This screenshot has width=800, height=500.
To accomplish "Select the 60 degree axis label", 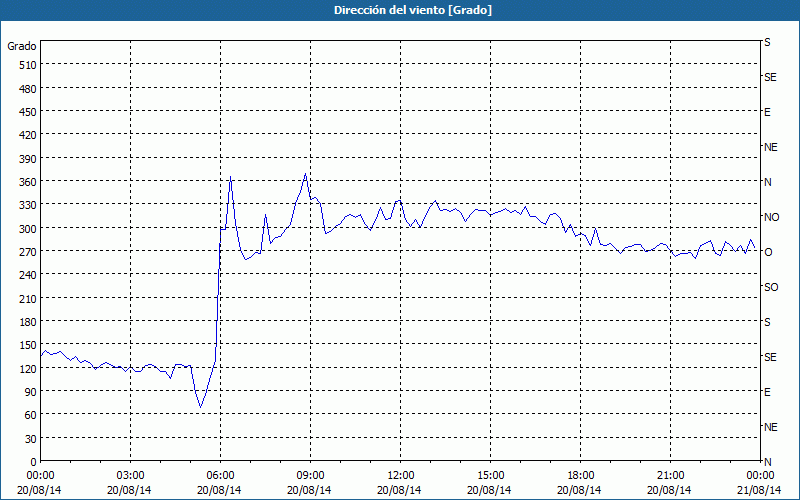I will click(31, 415).
